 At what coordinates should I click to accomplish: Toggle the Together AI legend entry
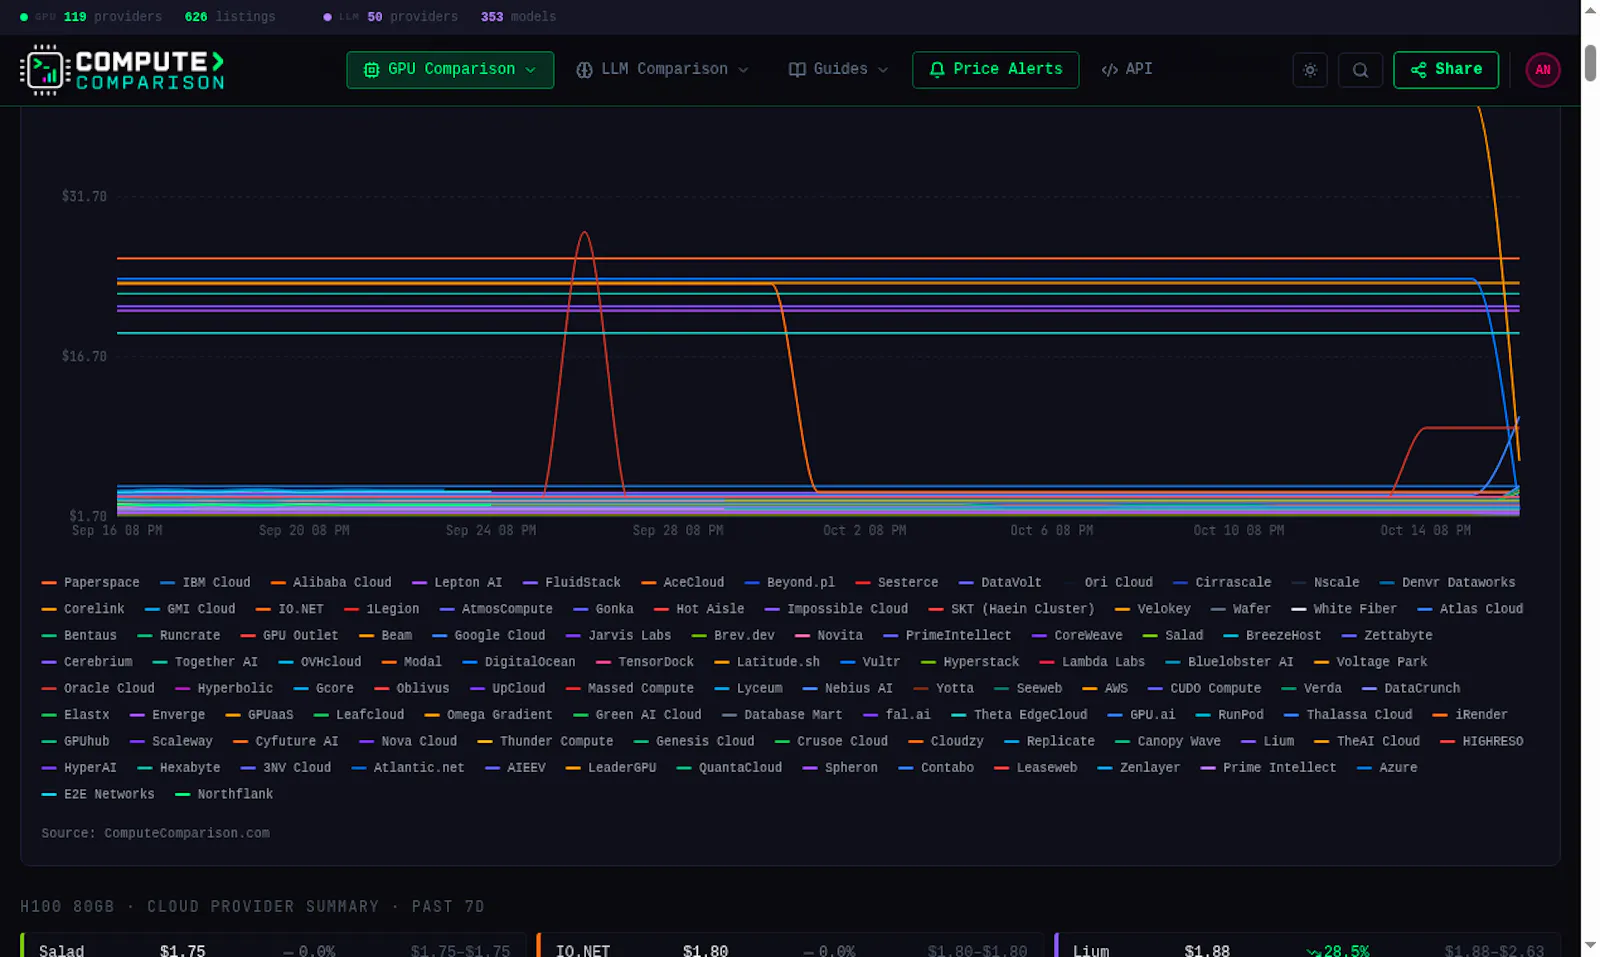(x=205, y=662)
